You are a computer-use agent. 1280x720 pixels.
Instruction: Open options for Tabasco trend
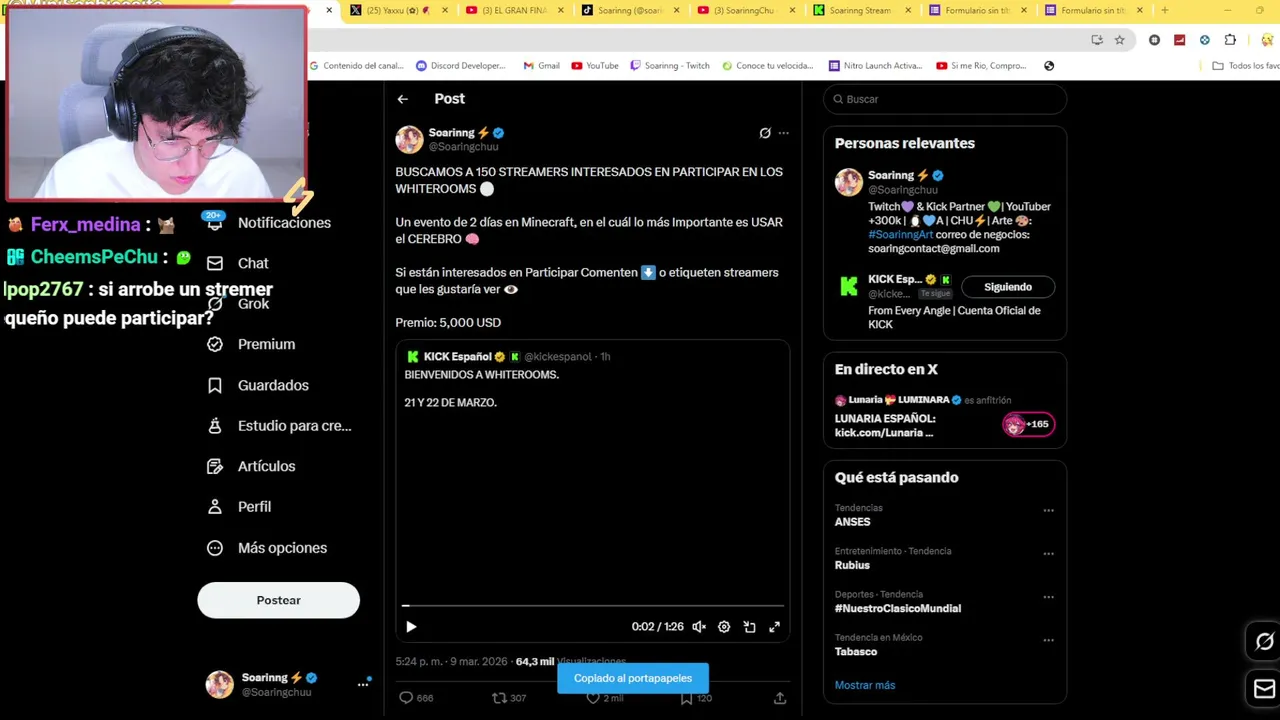[x=1048, y=640]
